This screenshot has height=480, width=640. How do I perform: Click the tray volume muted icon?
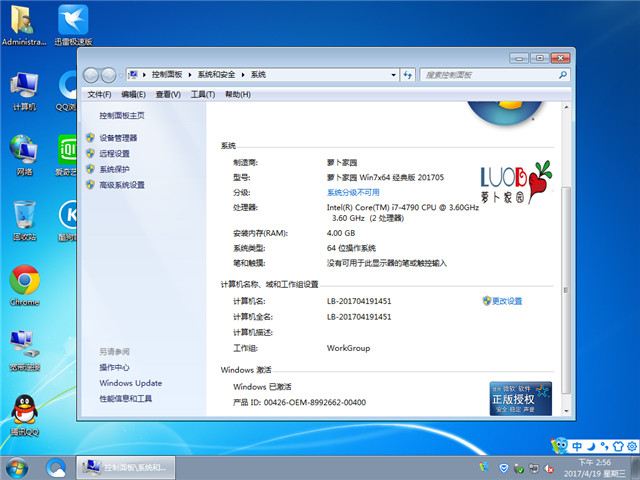[549, 468]
